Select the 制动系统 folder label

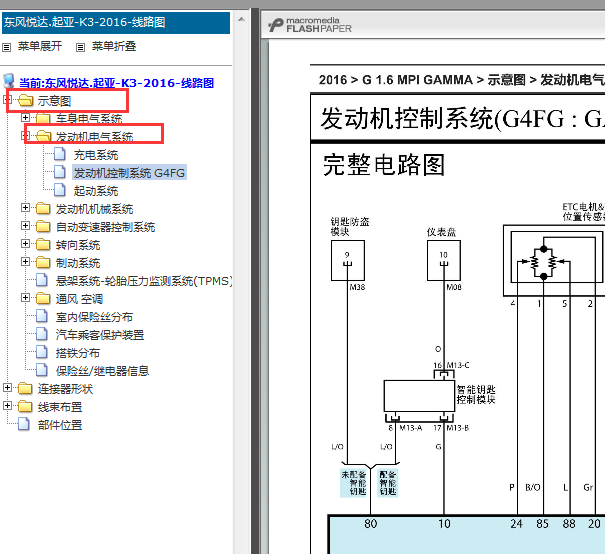[78, 263]
